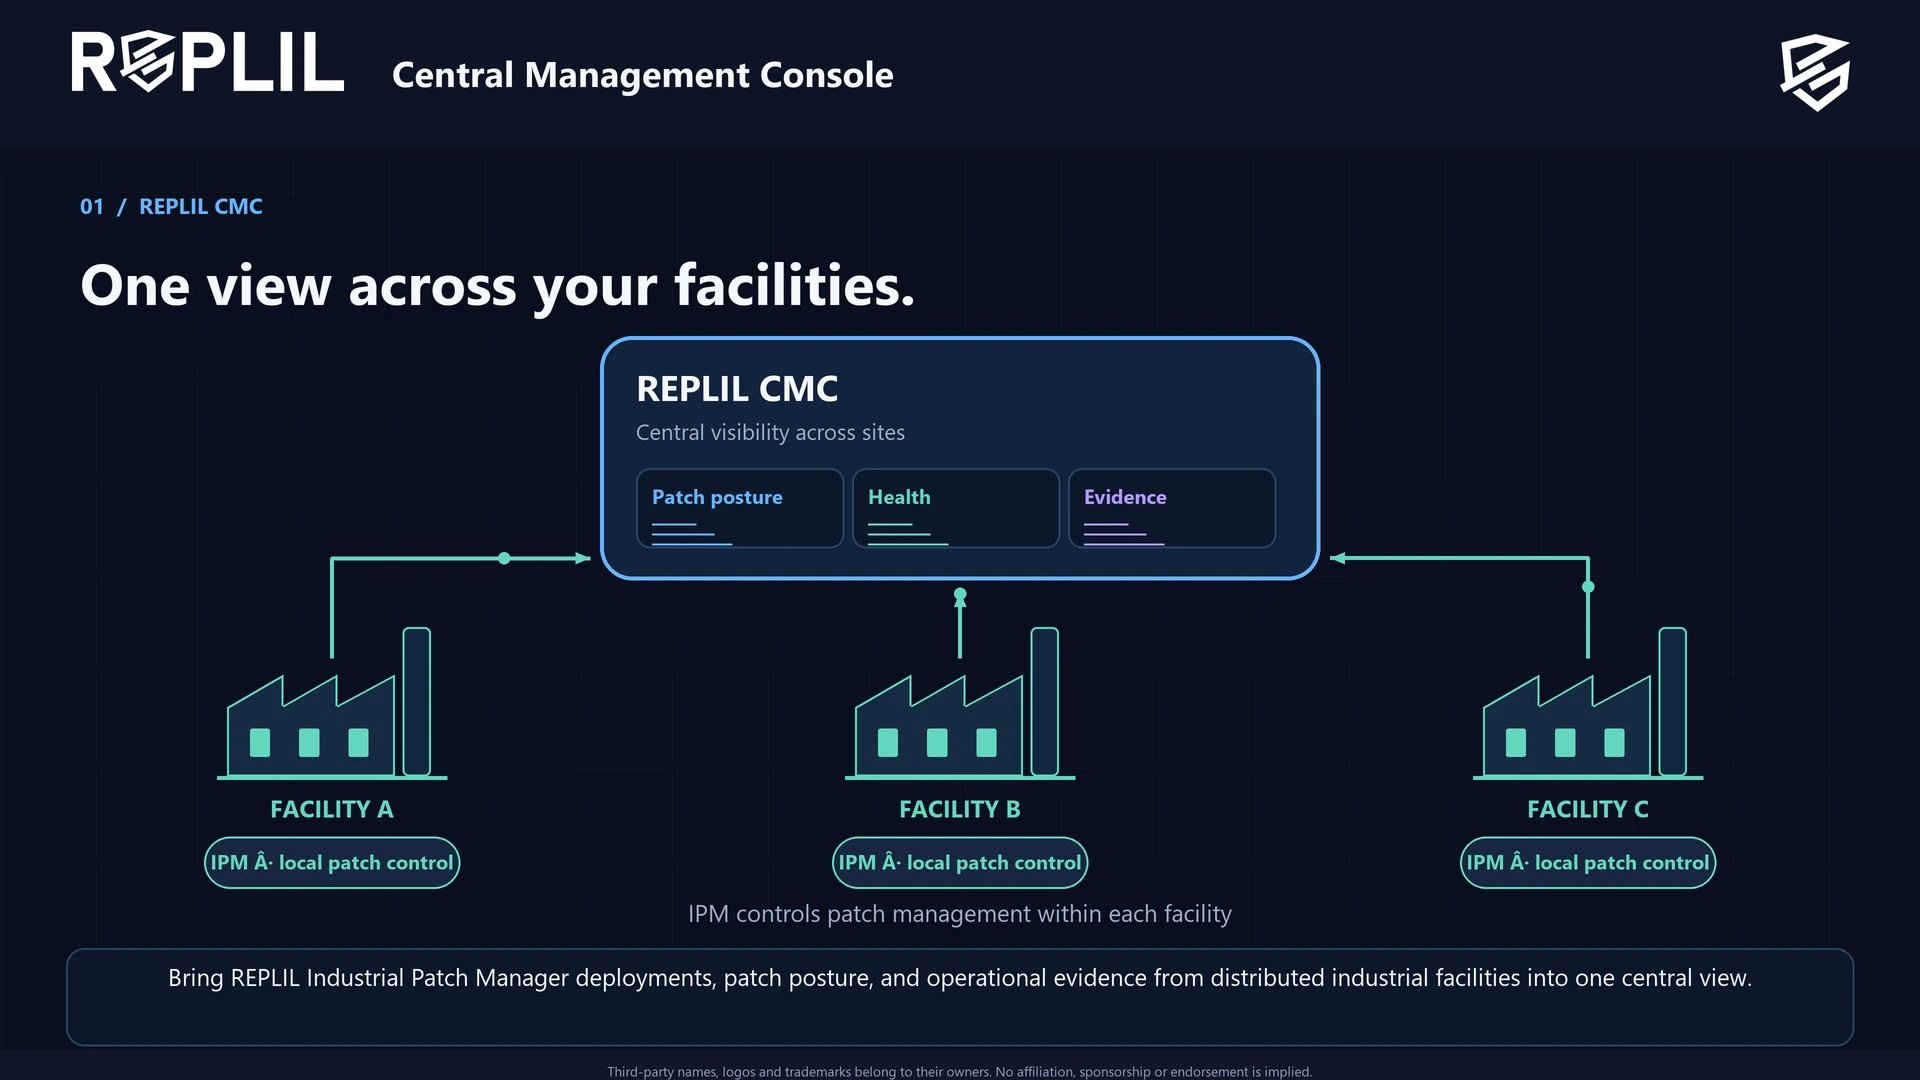Click 'IPM controls patch management within each facility'

click(960, 914)
